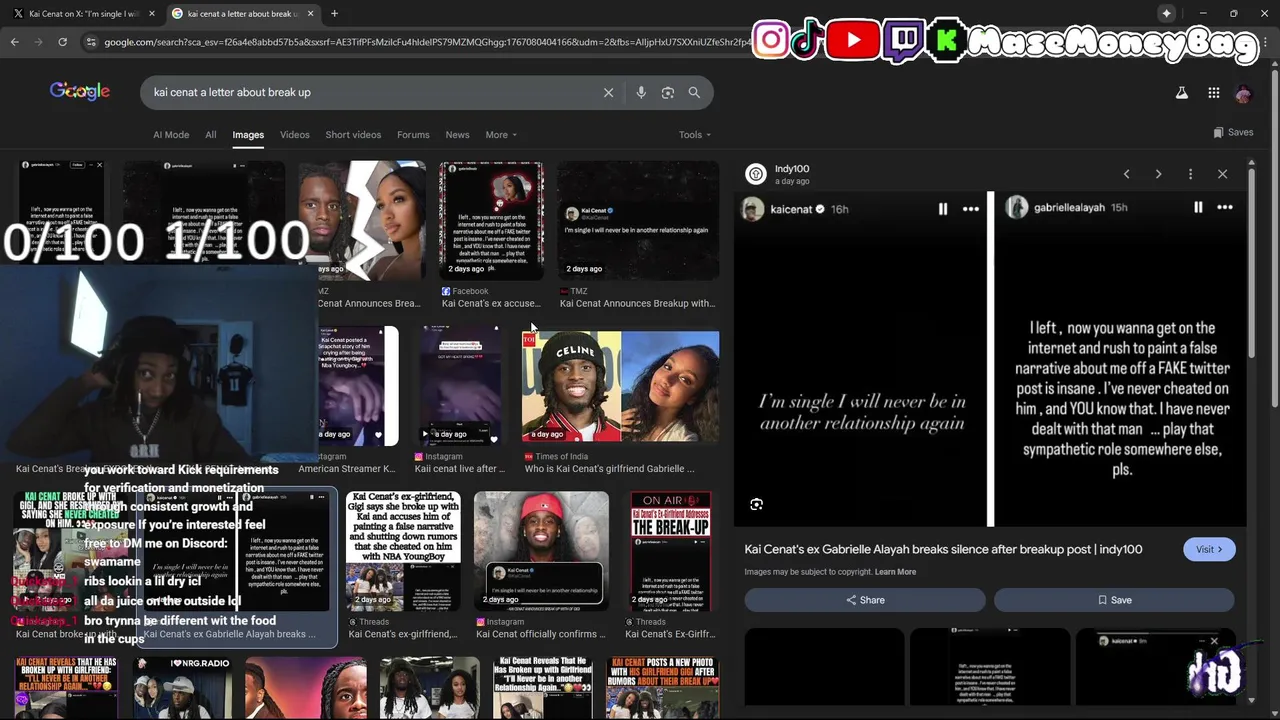Click the TikTok overlay icon

[x=808, y=40]
